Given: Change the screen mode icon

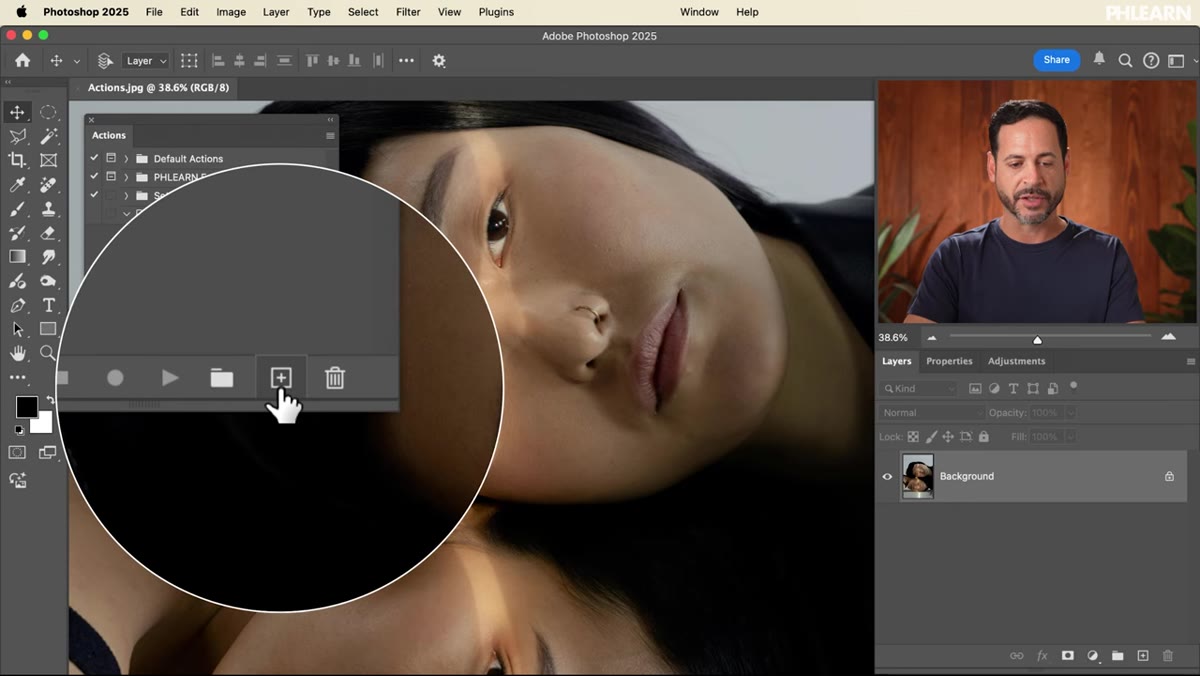Looking at the screenshot, I should pyautogui.click(x=48, y=453).
